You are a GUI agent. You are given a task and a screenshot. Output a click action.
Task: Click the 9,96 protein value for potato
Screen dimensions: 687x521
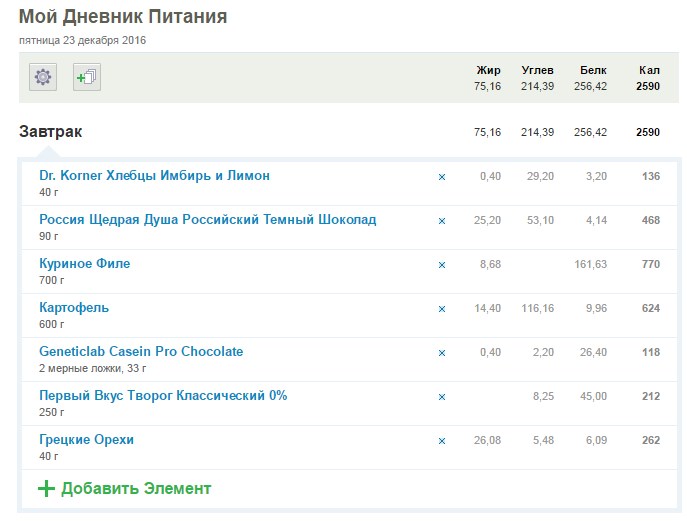[x=596, y=308]
